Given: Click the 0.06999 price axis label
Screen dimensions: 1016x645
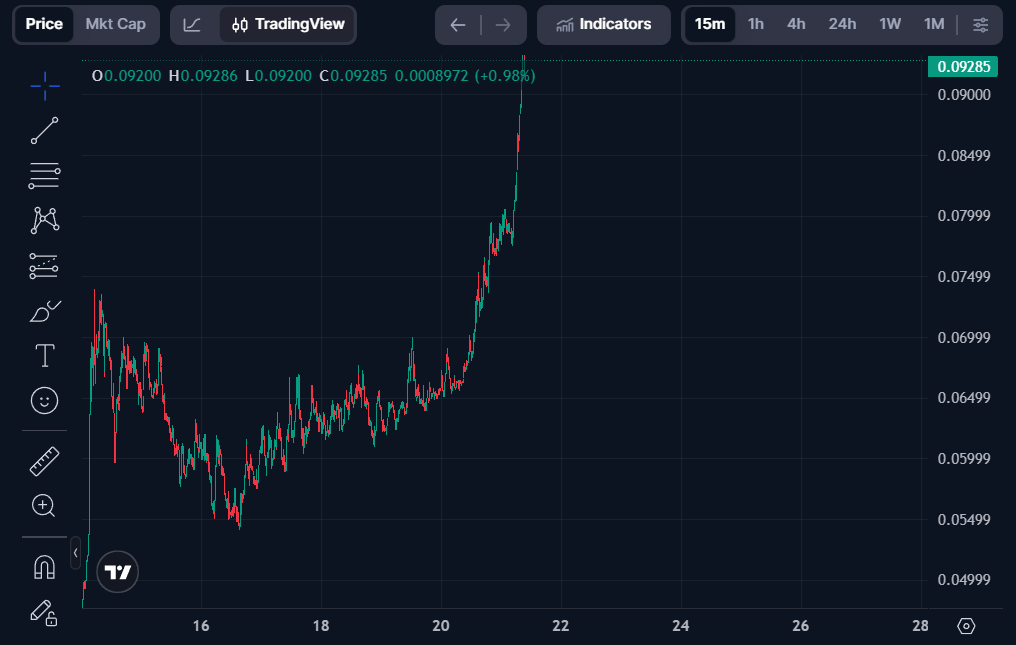Looking at the screenshot, I should click(964, 337).
